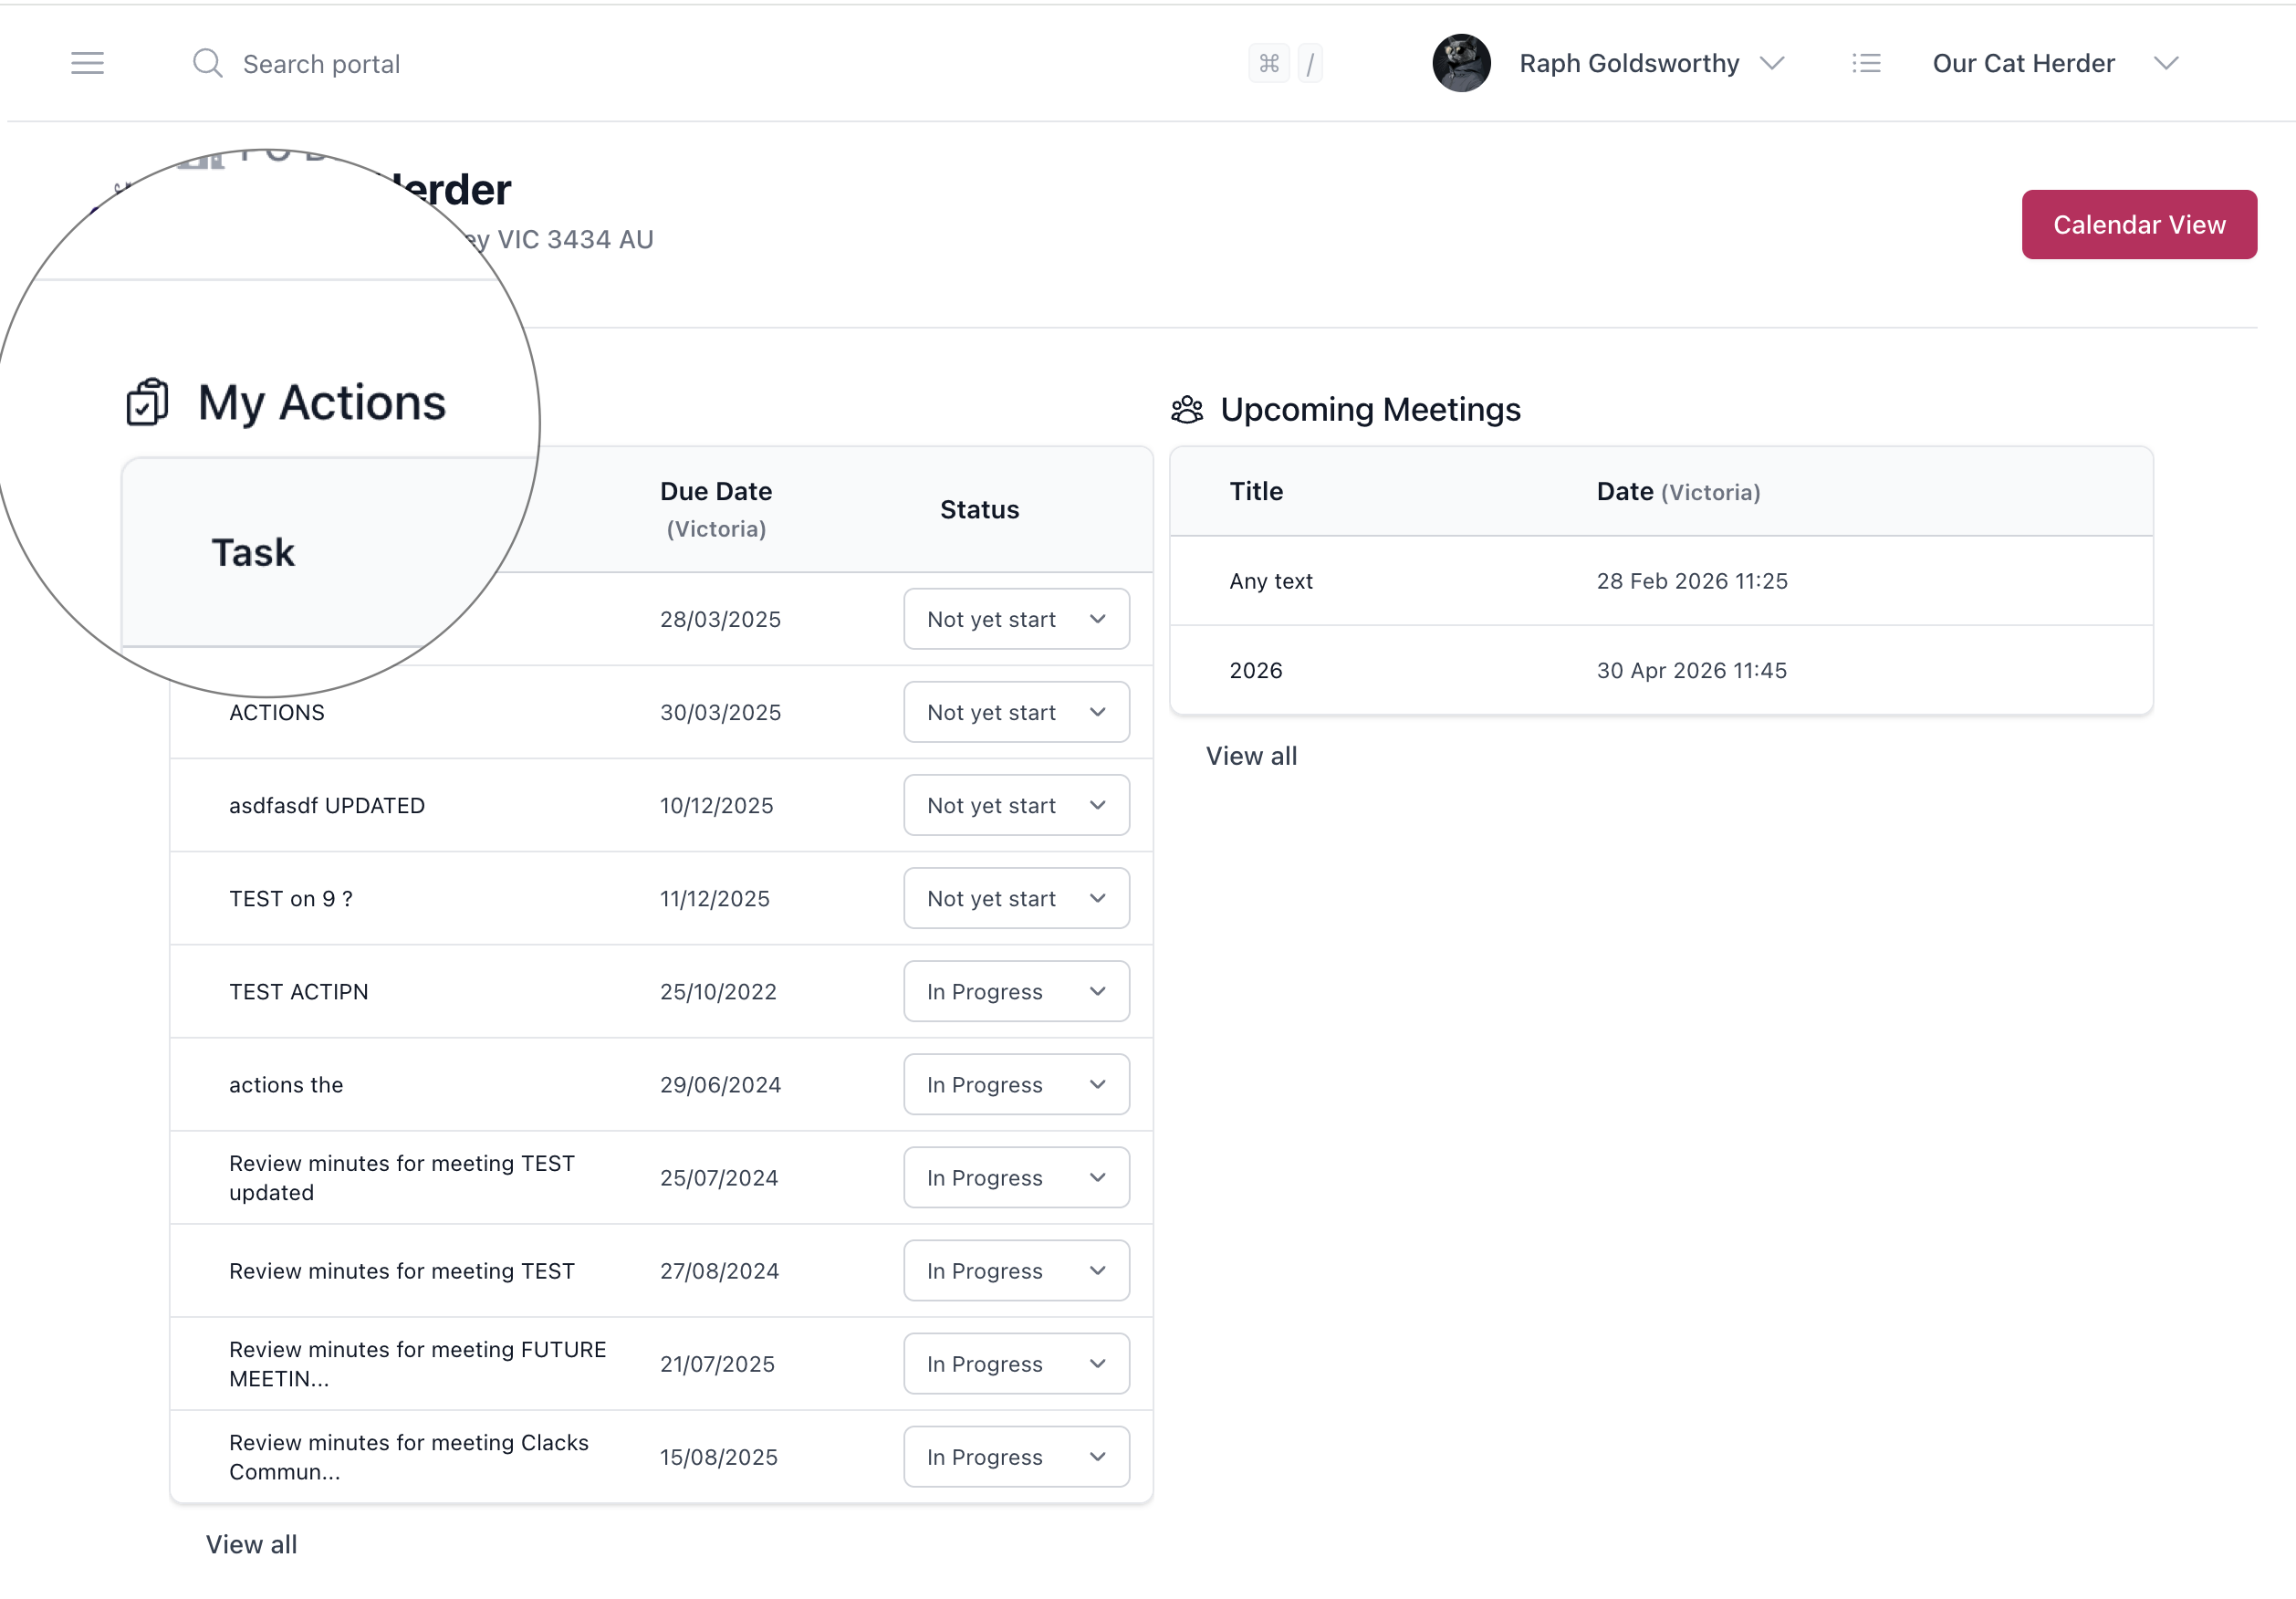Click the My Actions clipboard icon

(146, 403)
